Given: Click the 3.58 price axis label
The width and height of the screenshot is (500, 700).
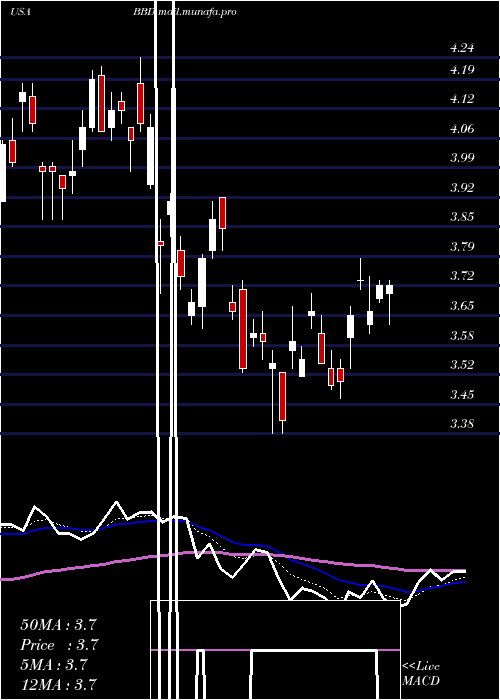Looking at the screenshot, I should click(462, 336).
